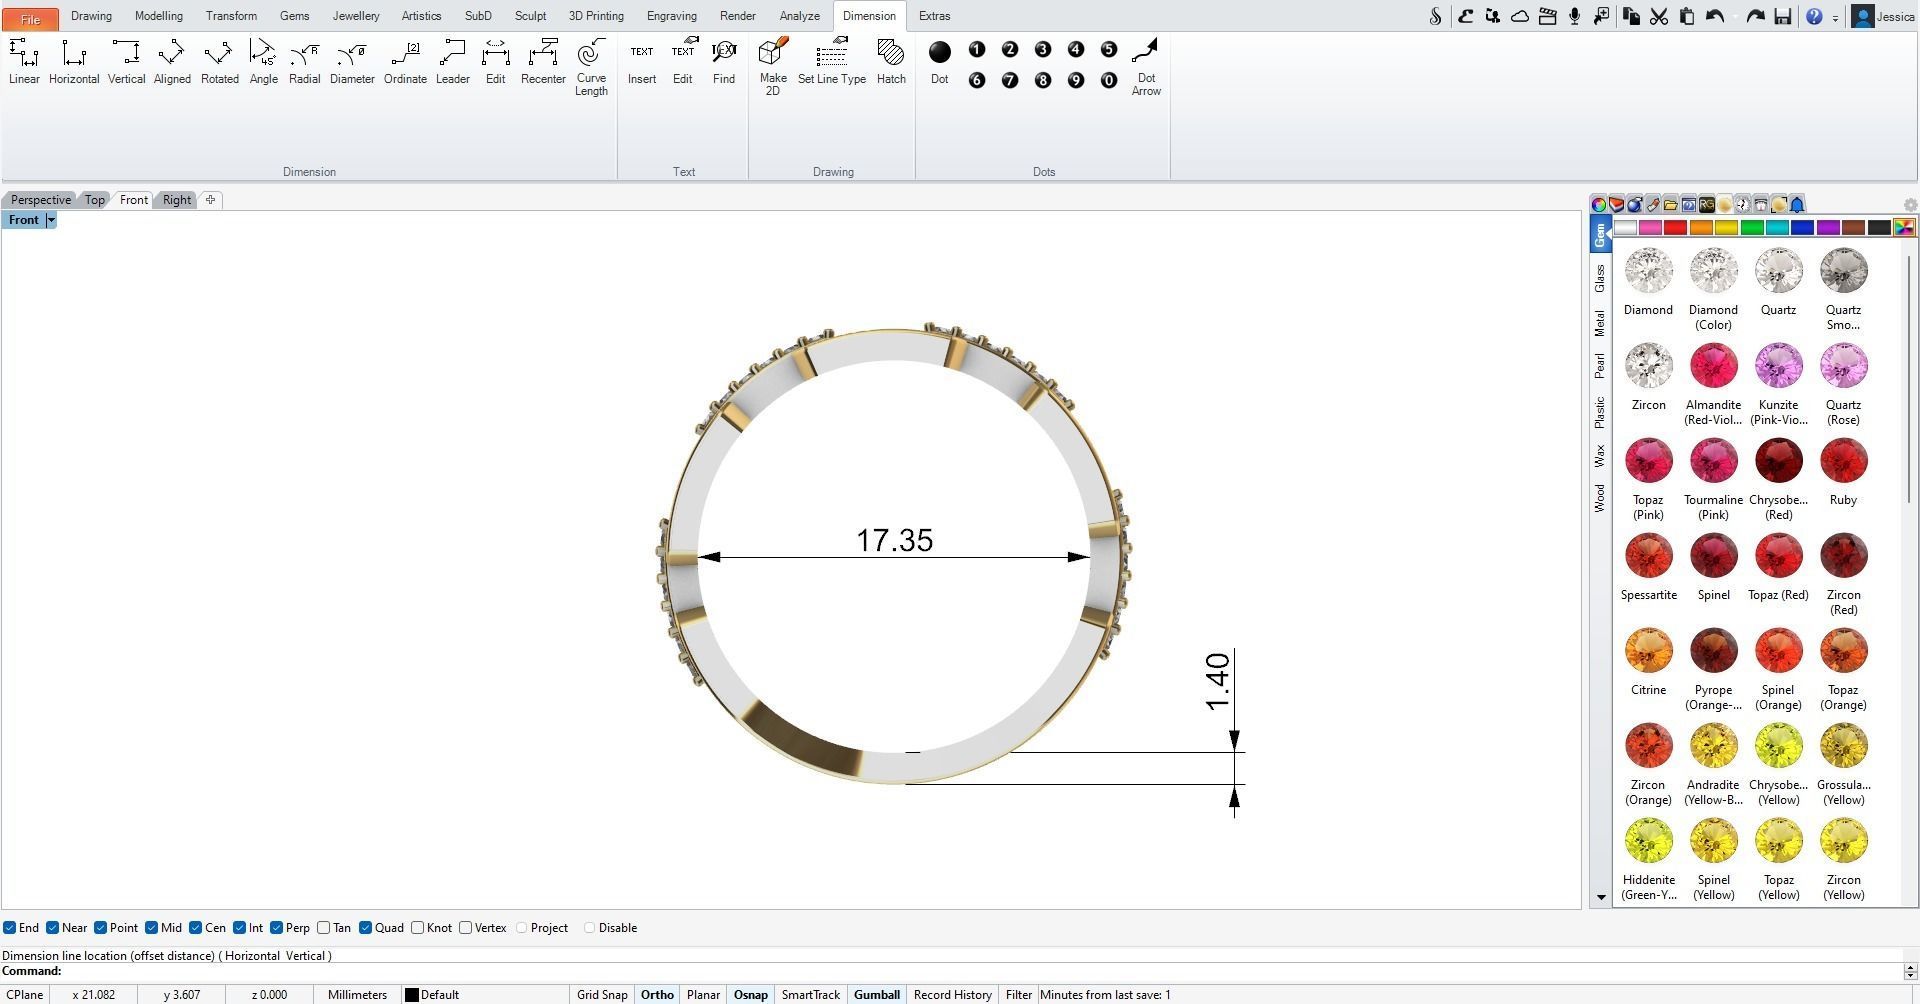
Task: Toggle Grid Snap in the status bar
Action: coord(602,995)
